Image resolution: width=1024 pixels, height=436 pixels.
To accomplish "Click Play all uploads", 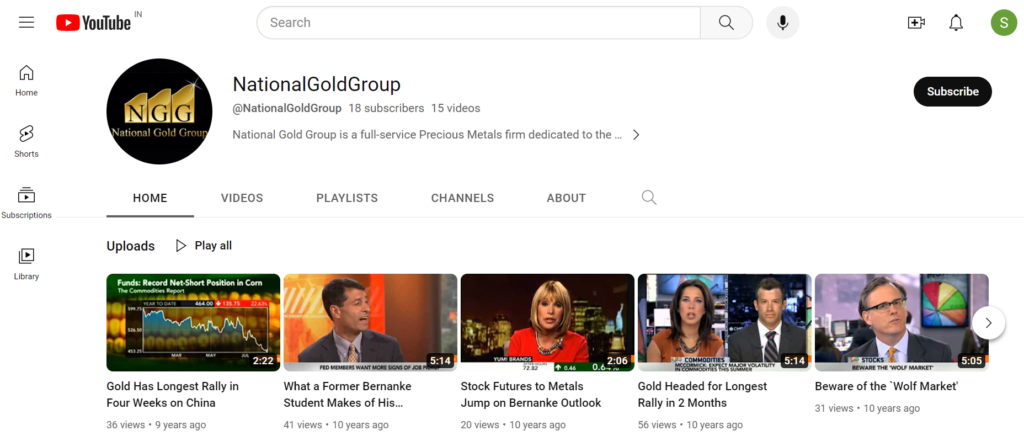I will [x=204, y=246].
